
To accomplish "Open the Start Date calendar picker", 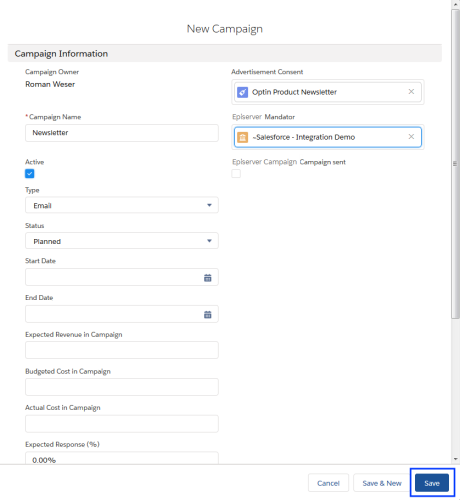I will [207, 277].
